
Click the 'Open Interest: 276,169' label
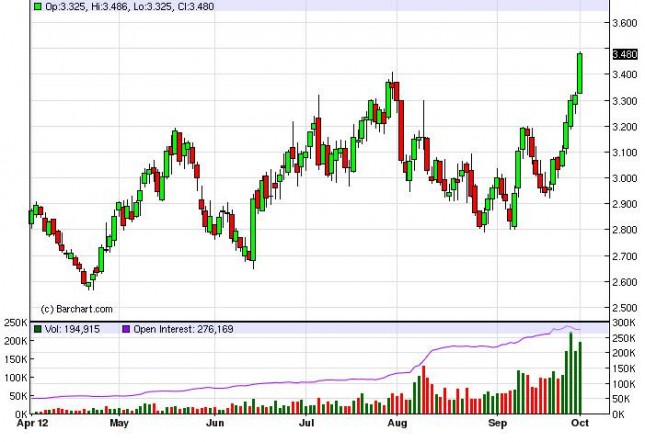point(183,329)
